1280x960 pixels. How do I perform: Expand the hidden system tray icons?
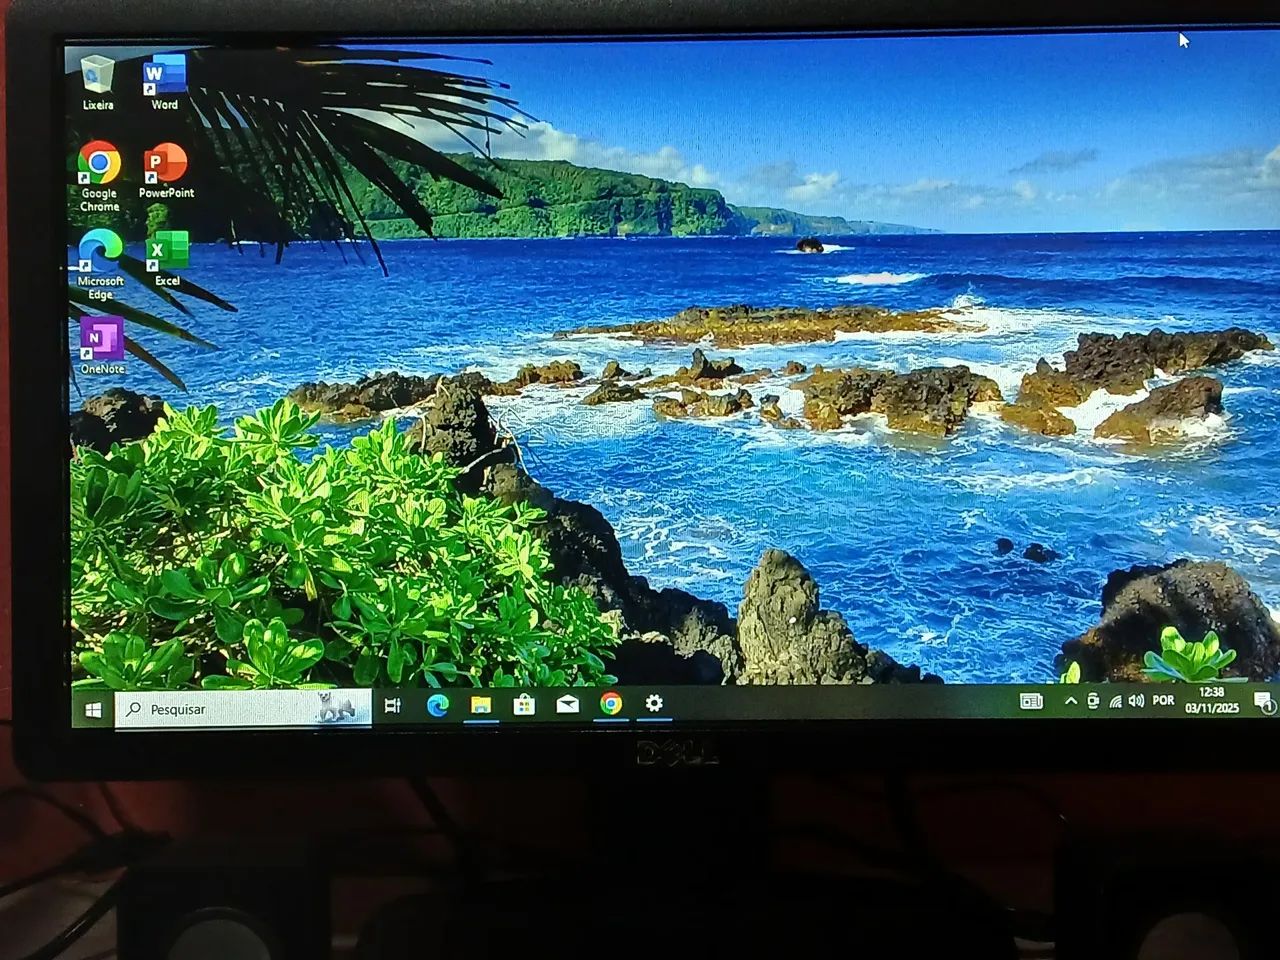[x=1070, y=701]
